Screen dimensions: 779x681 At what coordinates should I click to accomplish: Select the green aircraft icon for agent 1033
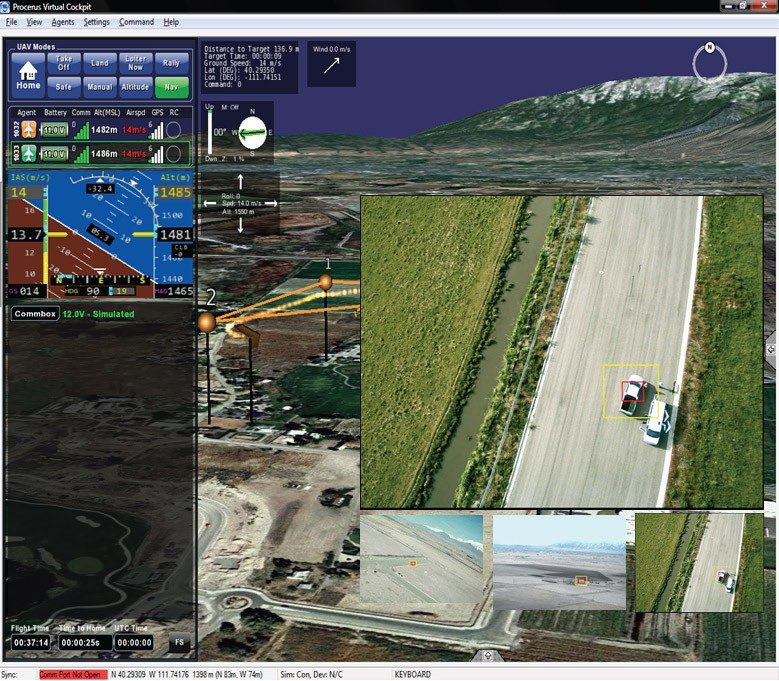28,154
